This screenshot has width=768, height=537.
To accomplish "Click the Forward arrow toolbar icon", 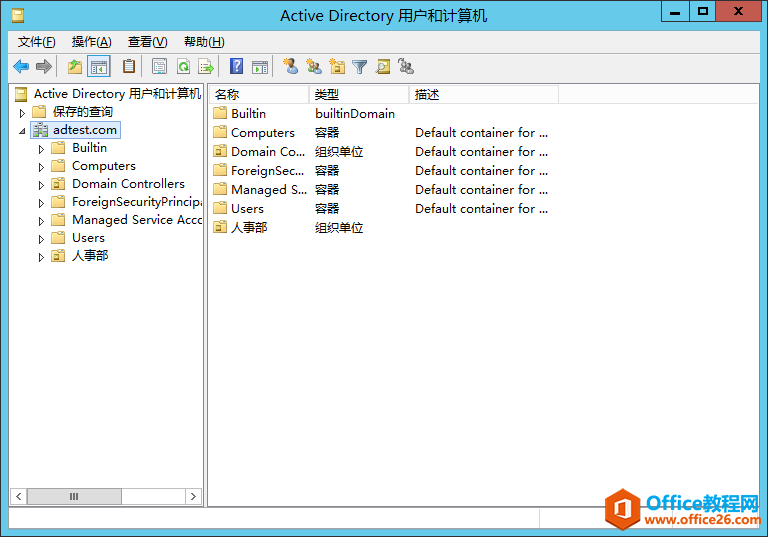I will coord(44,66).
